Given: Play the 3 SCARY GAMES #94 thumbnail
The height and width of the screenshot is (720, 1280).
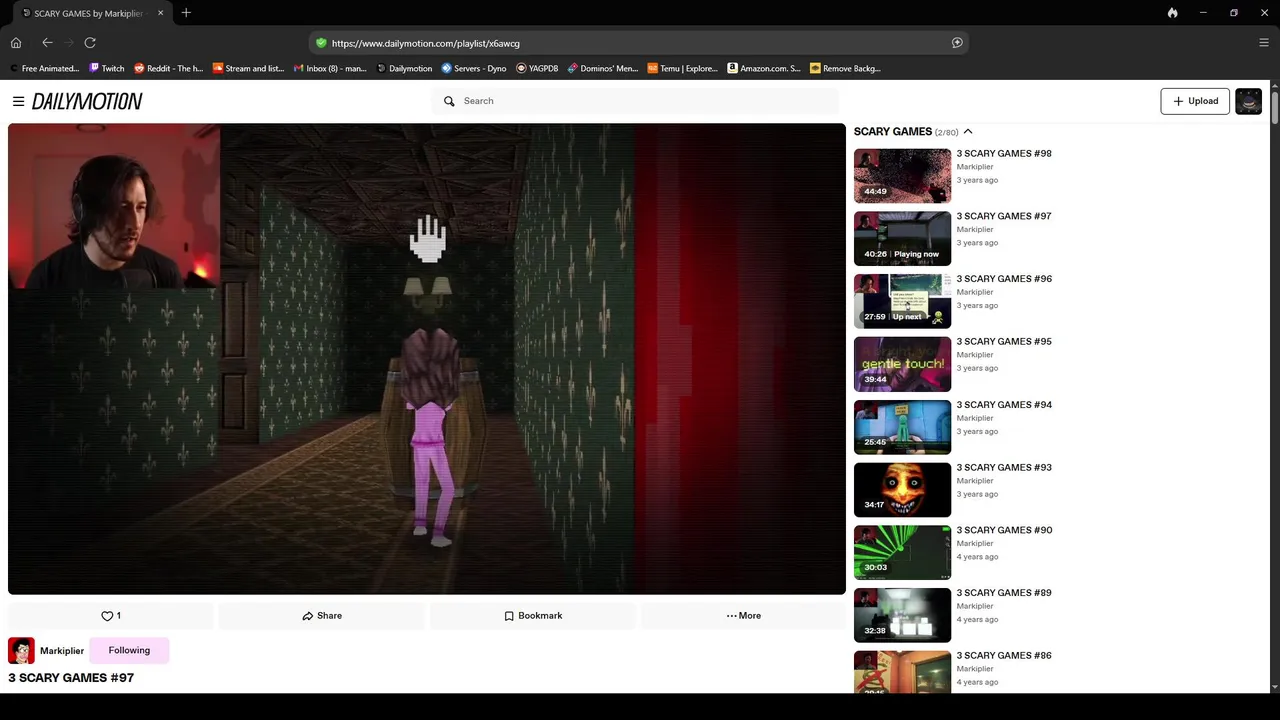Looking at the screenshot, I should (x=902, y=427).
